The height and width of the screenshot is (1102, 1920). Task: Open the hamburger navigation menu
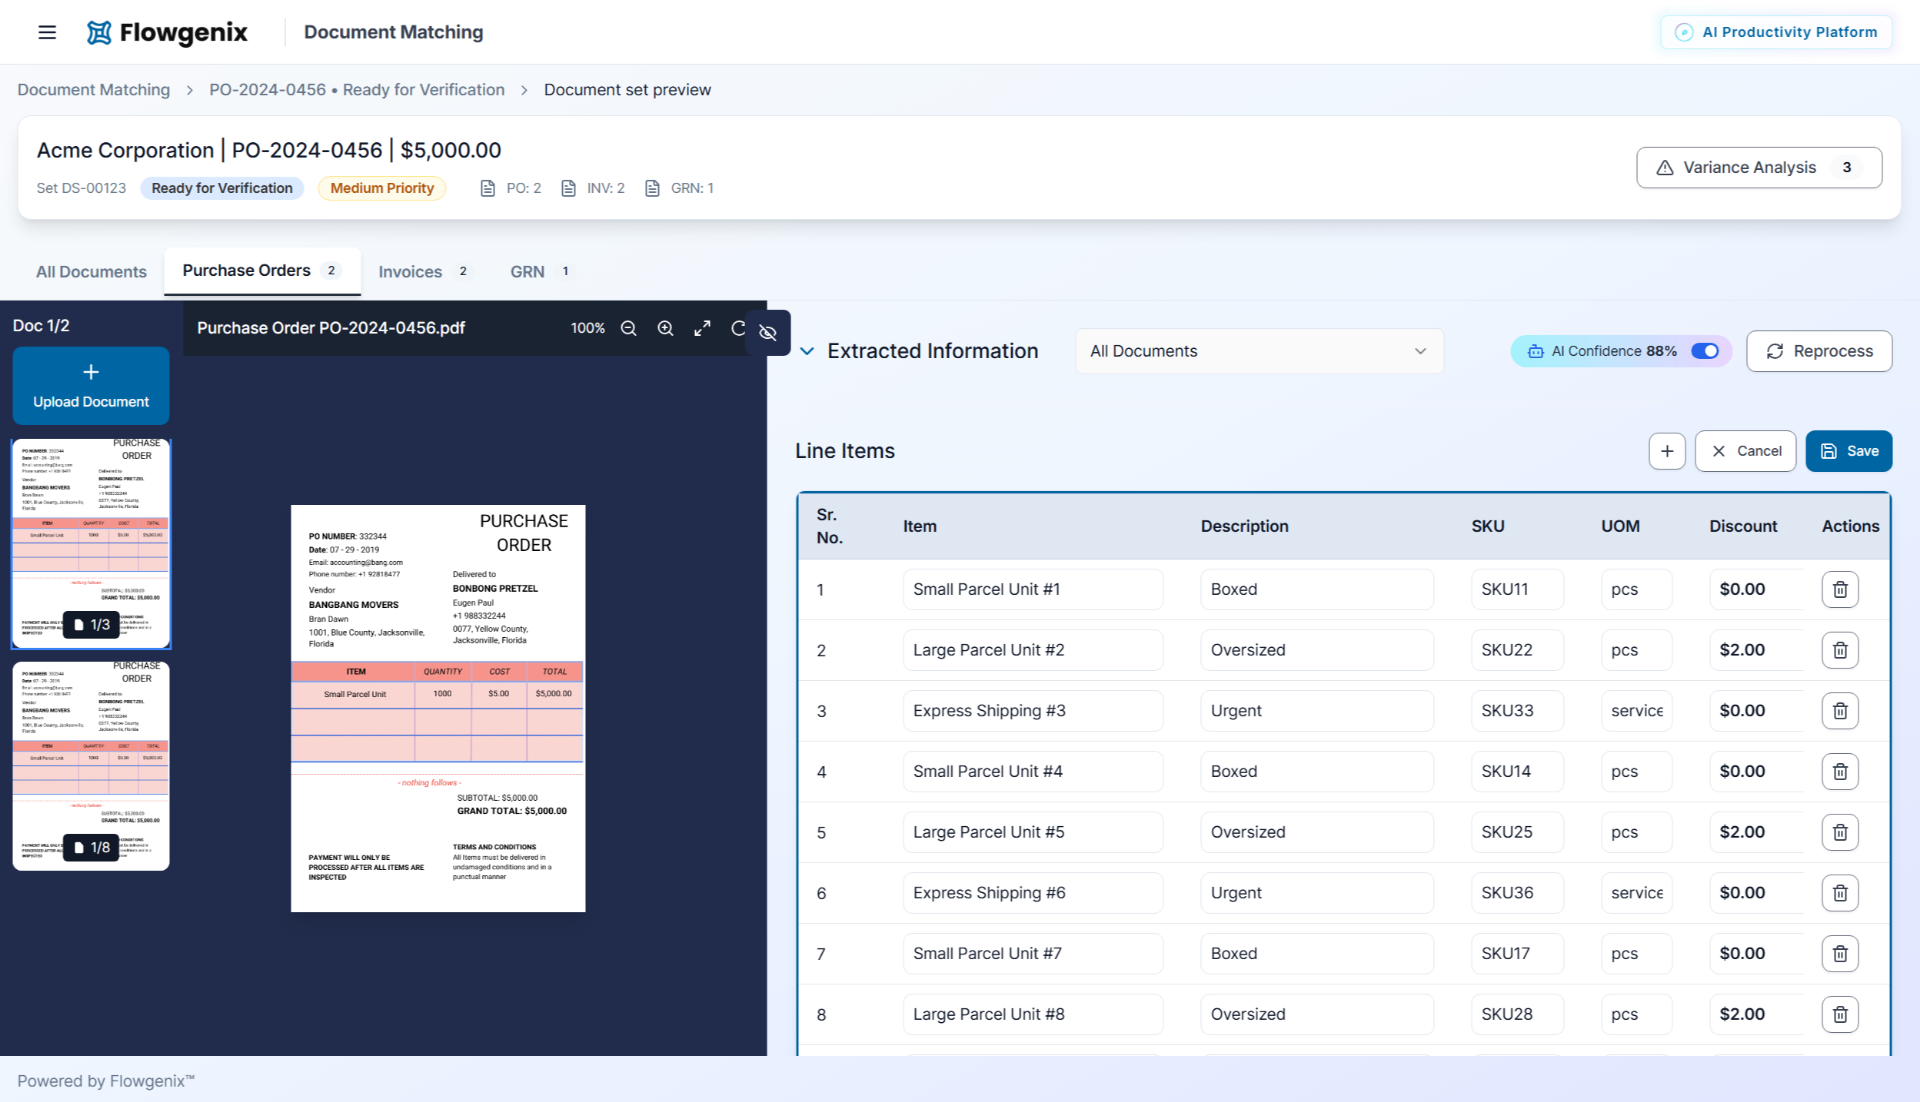[47, 32]
